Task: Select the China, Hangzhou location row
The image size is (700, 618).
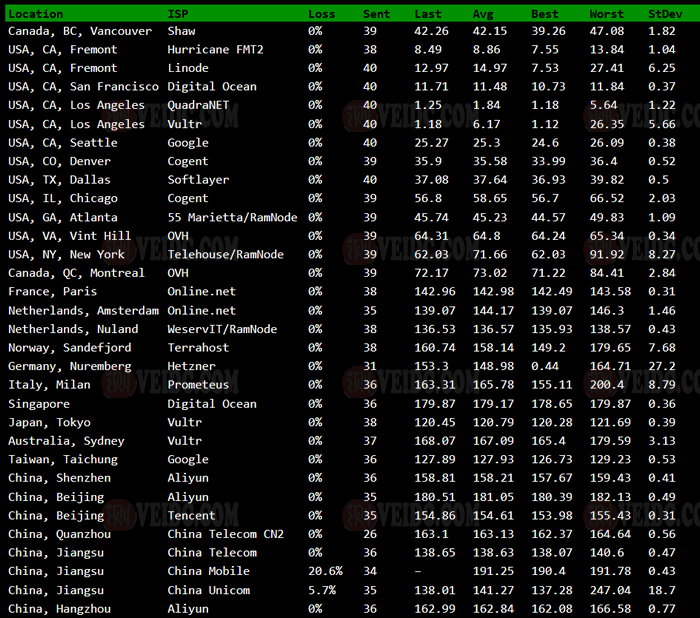Action: [59, 609]
